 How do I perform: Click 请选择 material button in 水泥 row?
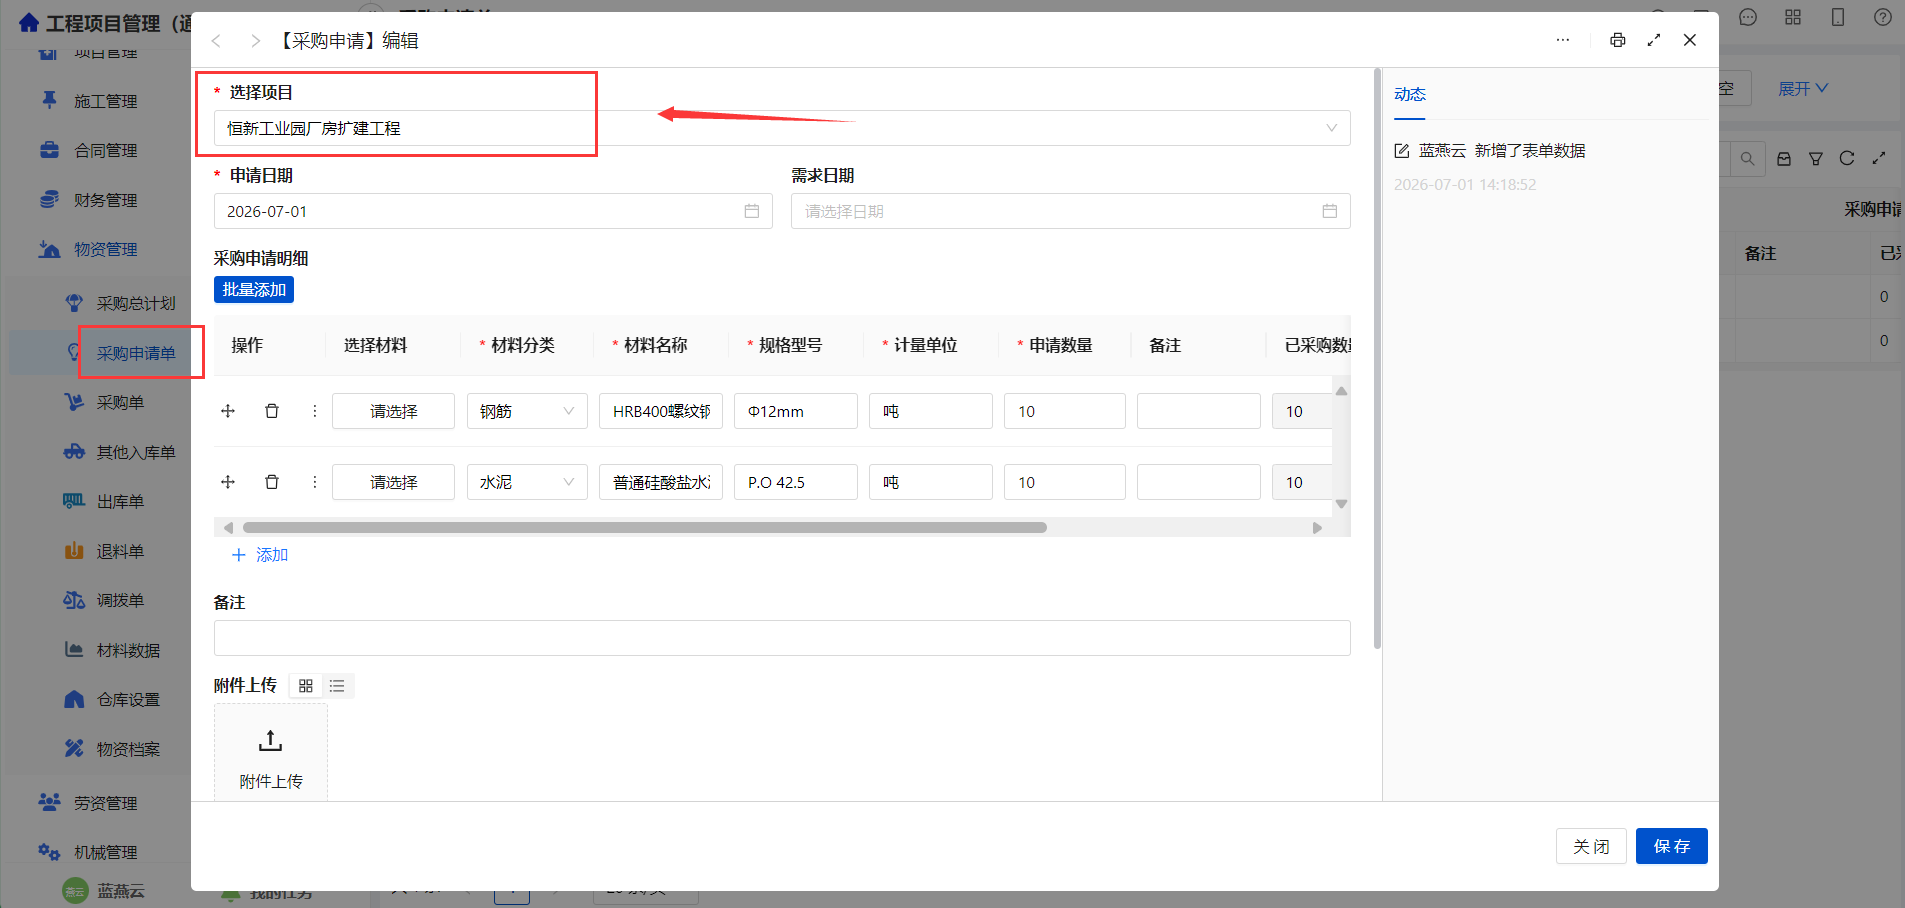(x=393, y=482)
